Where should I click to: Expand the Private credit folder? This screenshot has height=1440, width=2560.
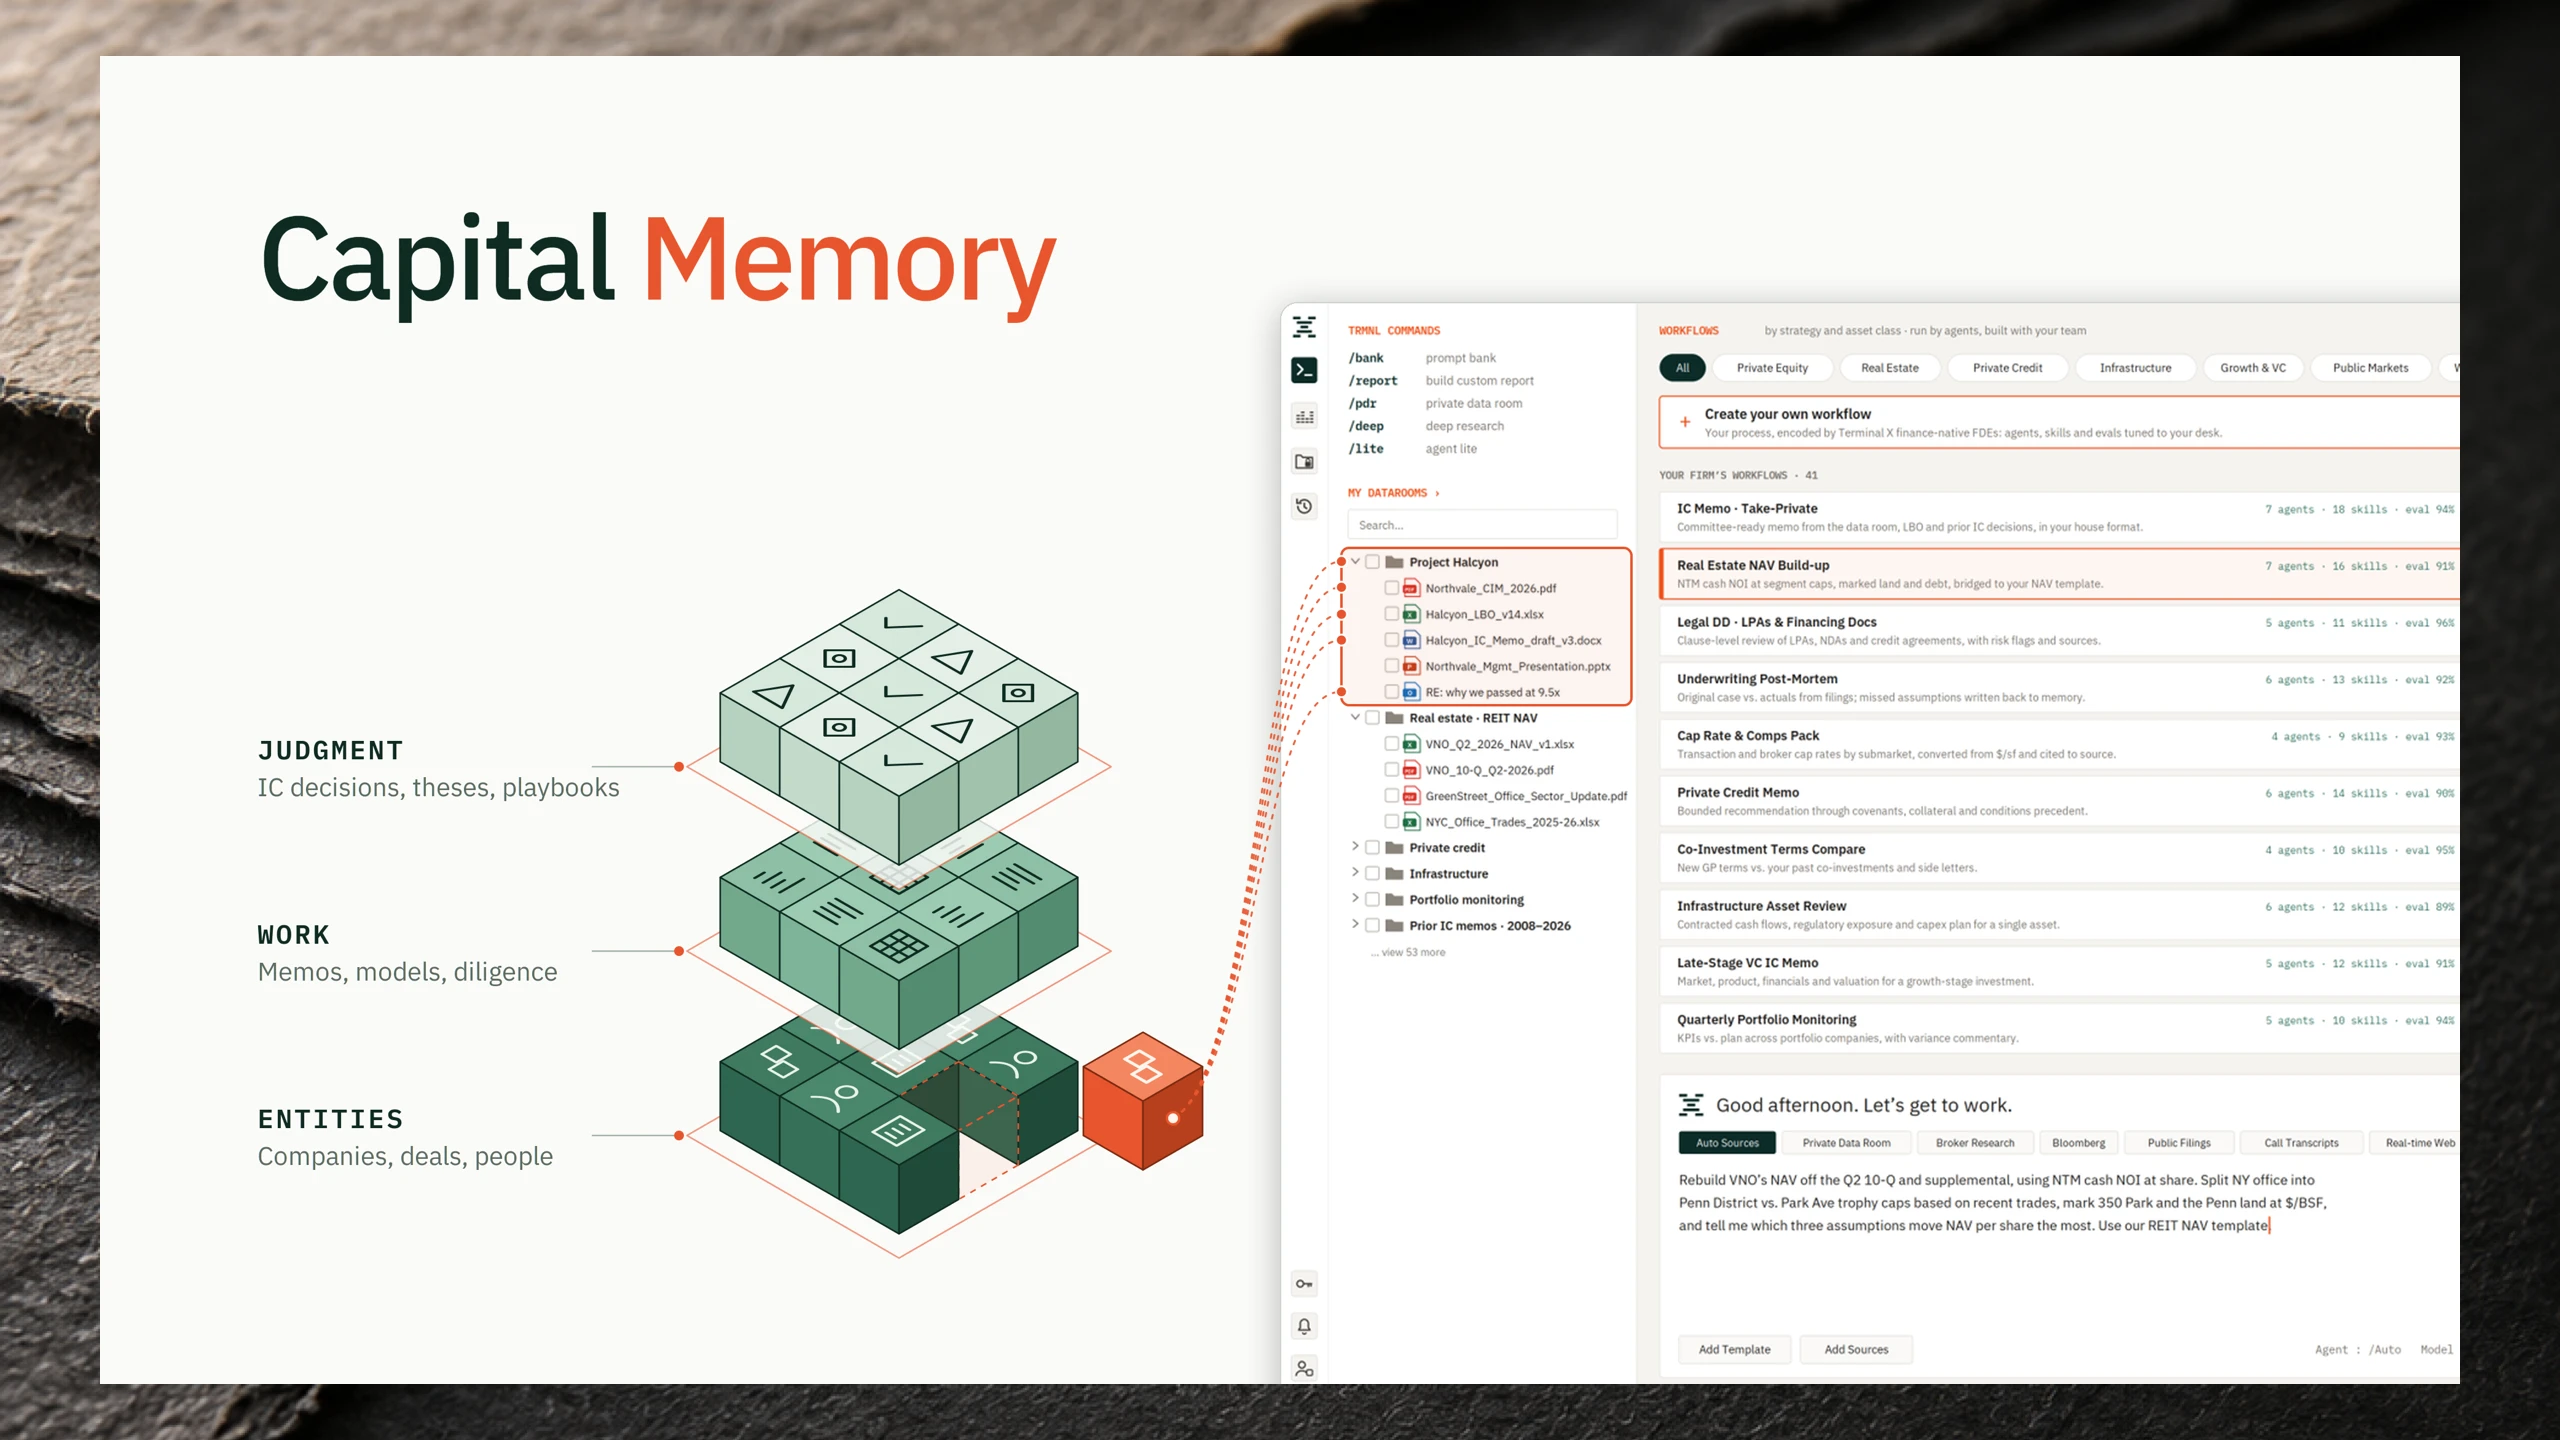coord(1356,847)
